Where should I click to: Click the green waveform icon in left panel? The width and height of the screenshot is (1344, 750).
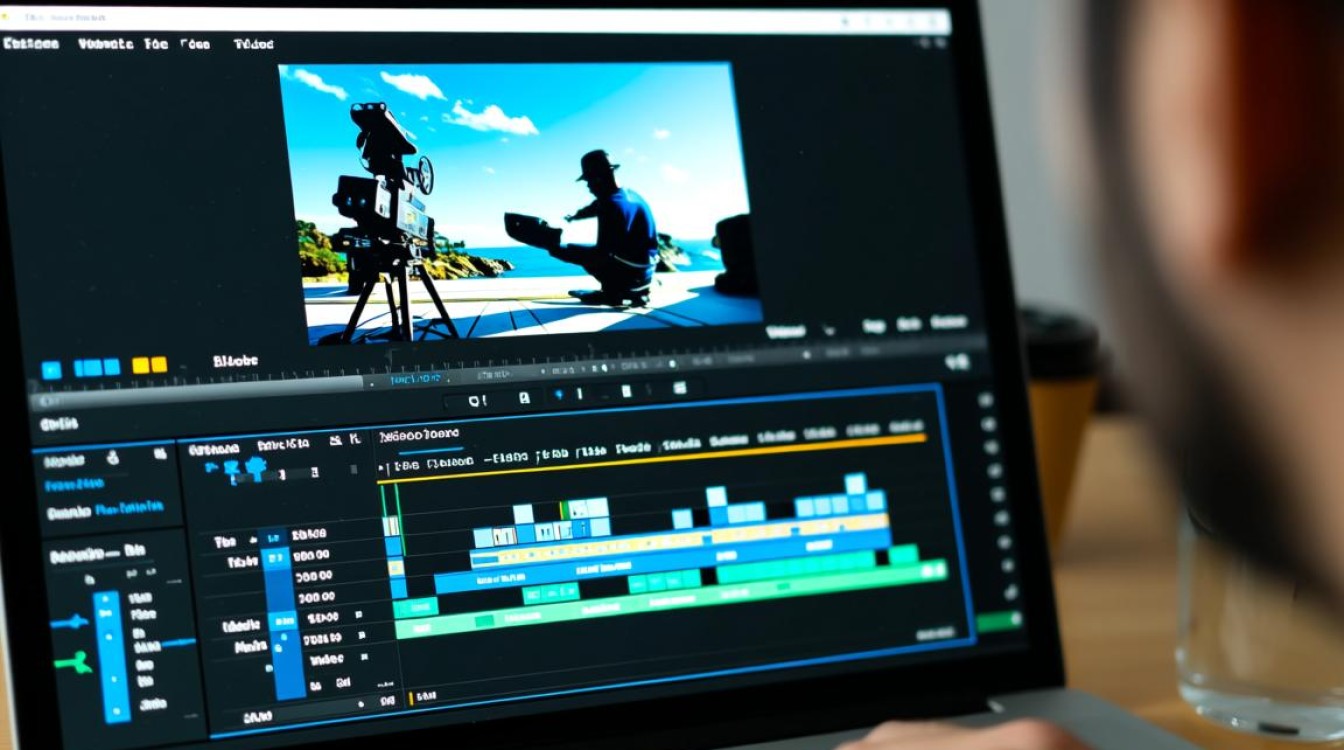point(72,661)
